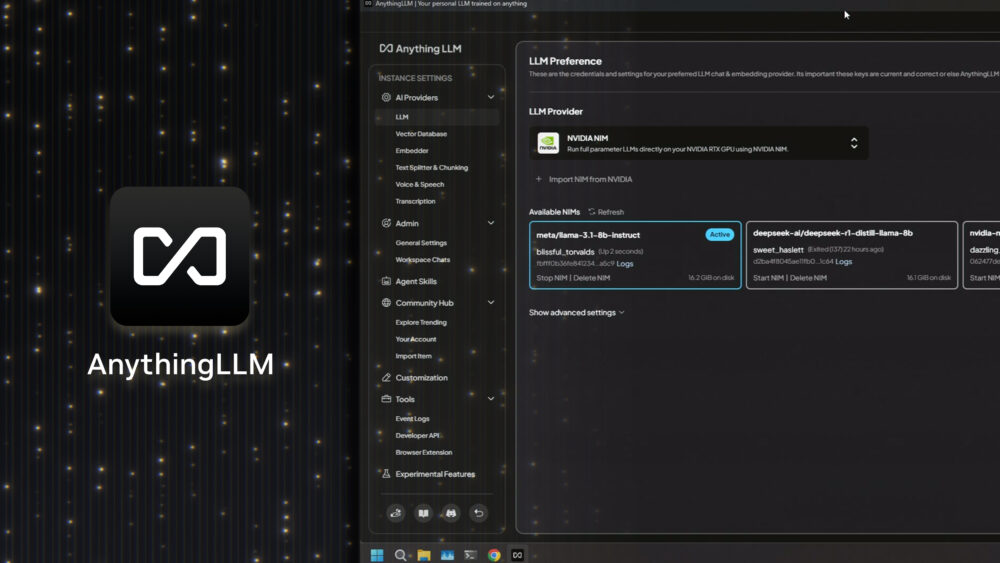
Task: Open Transcription settings
Action: 415,201
